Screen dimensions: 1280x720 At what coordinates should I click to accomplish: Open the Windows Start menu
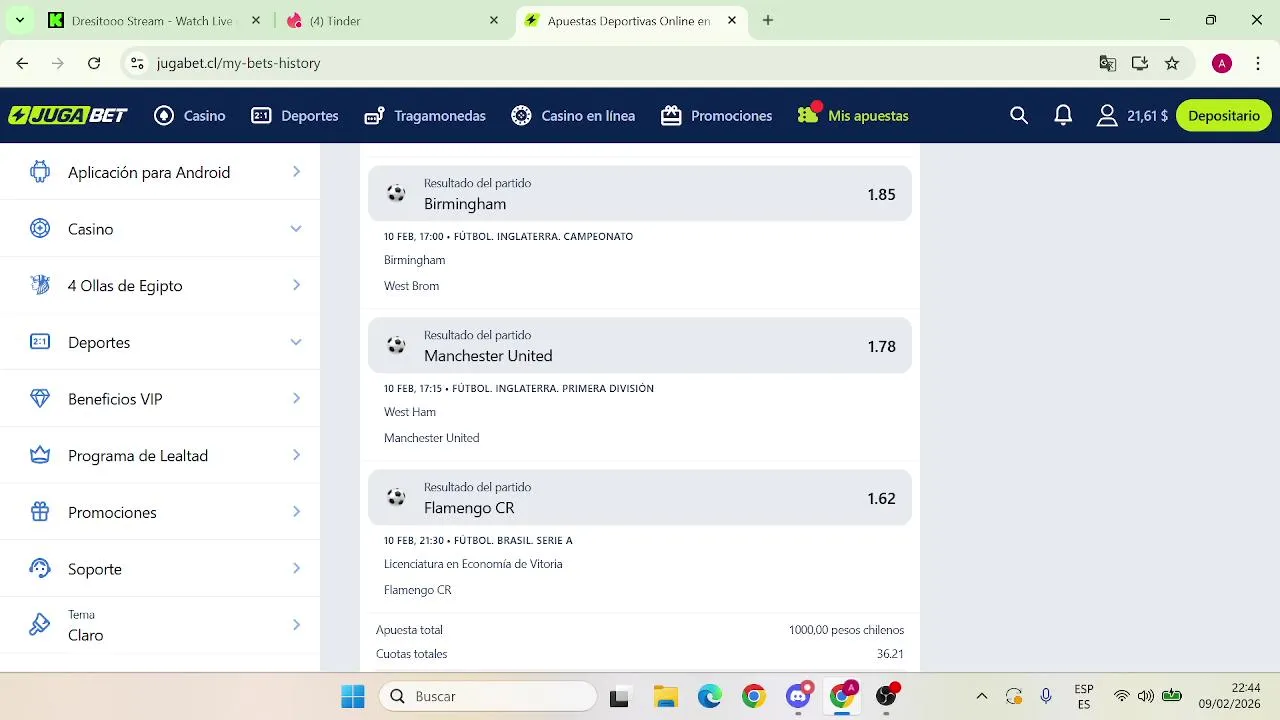[x=353, y=696]
